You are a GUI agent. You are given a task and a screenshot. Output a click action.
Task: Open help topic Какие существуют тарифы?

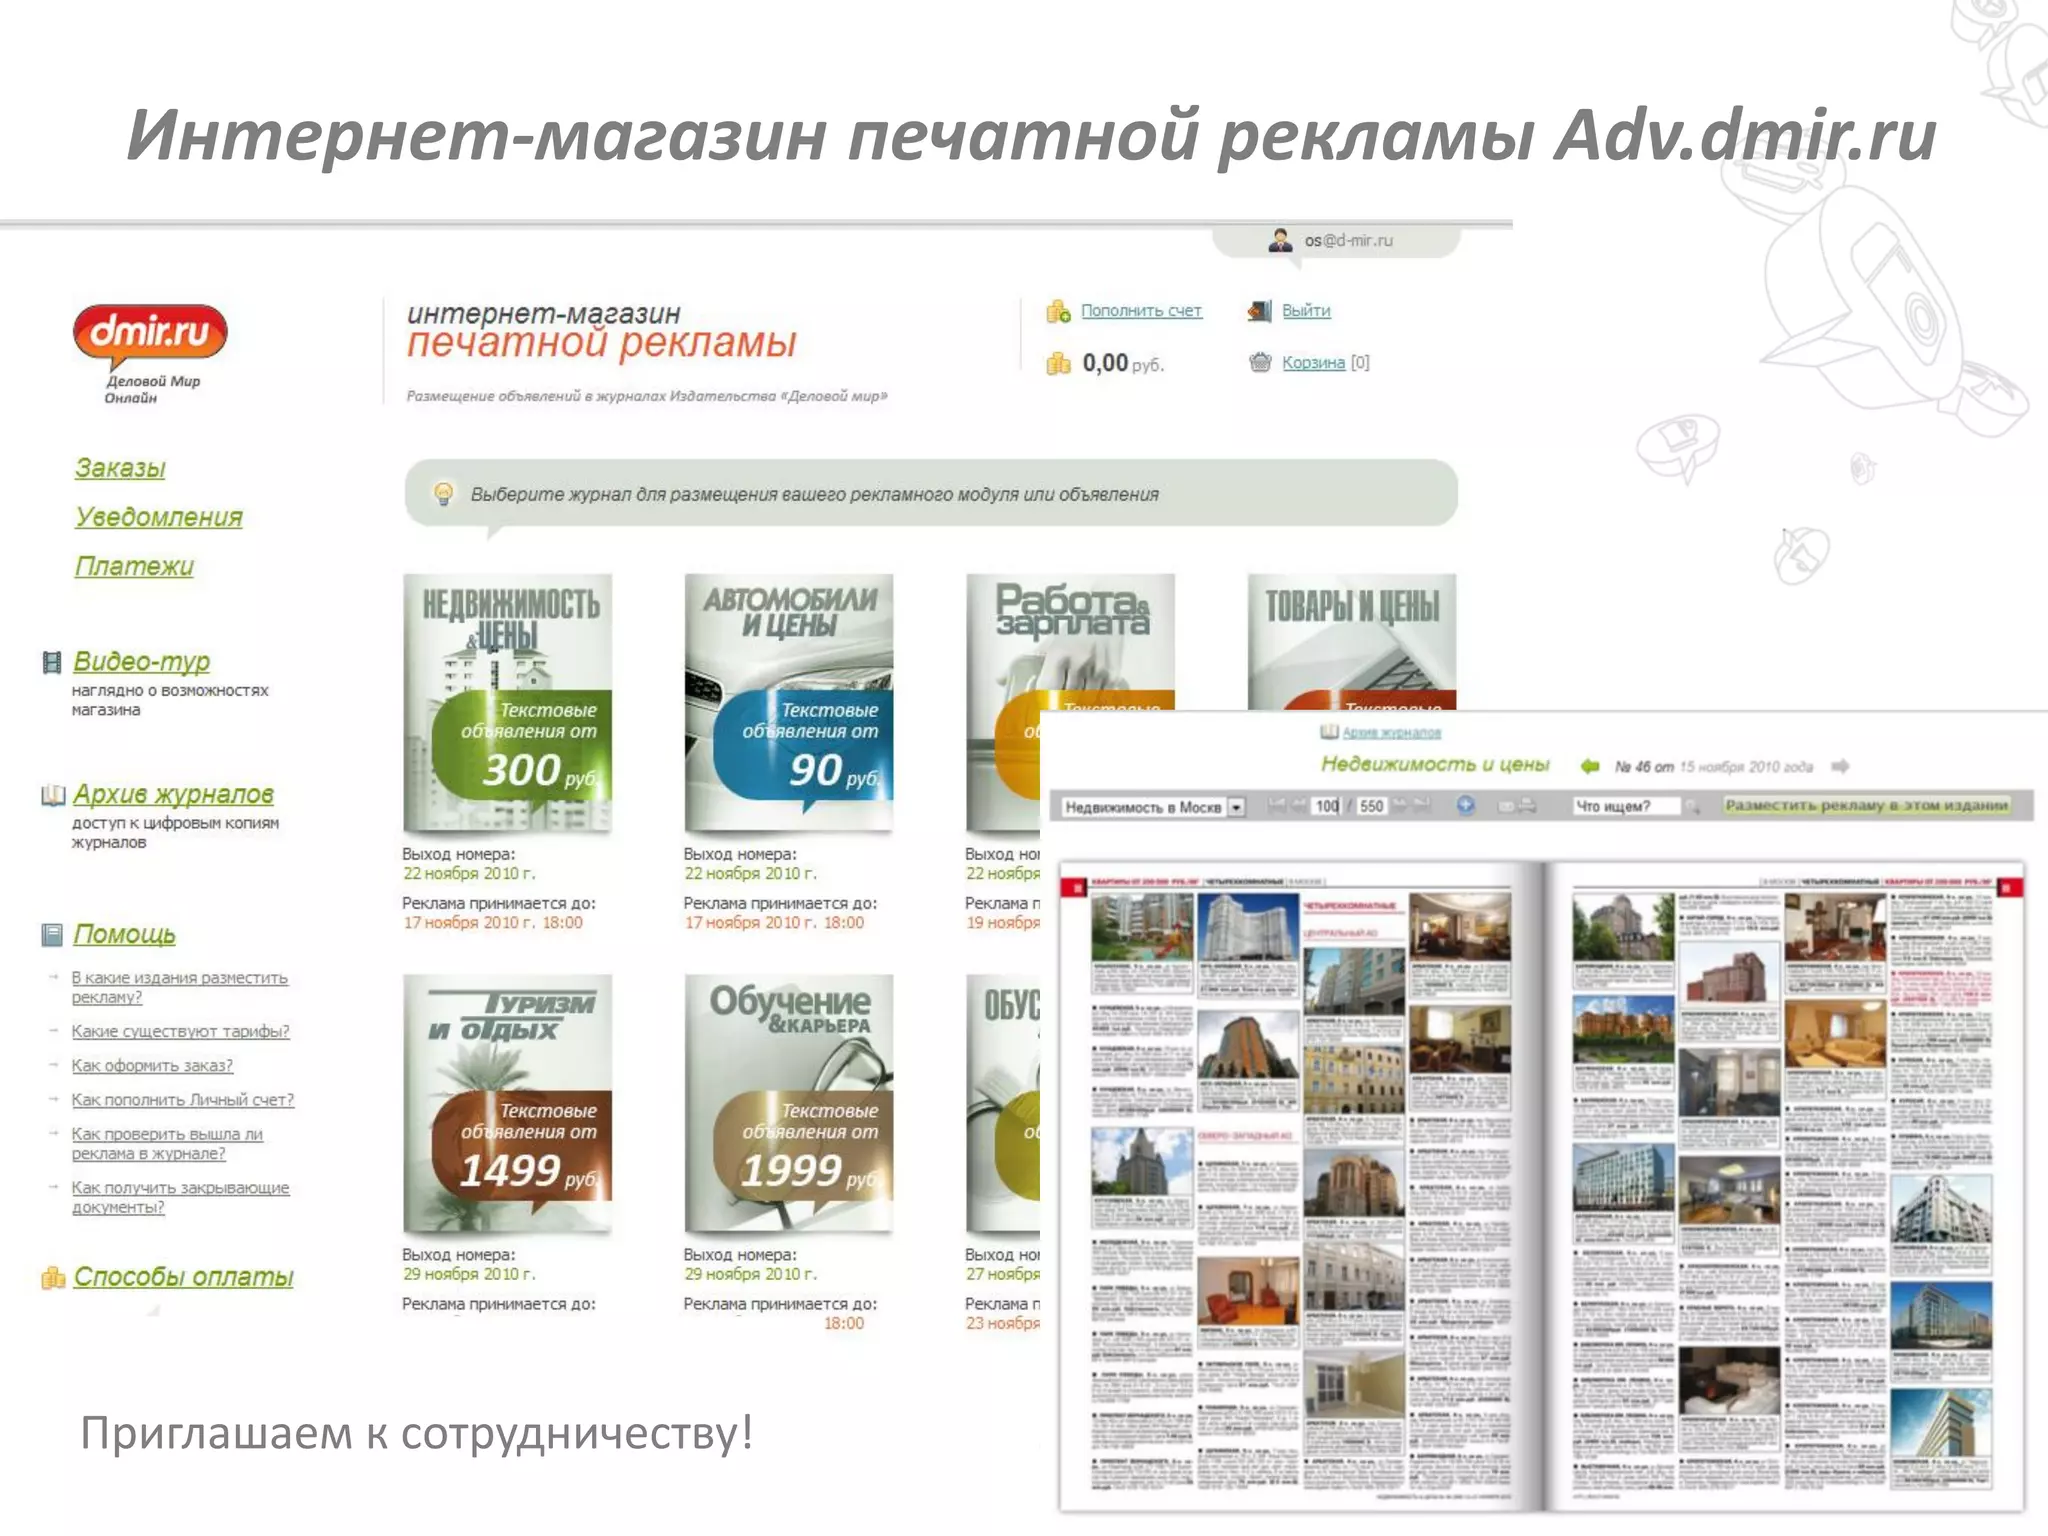coord(180,1031)
